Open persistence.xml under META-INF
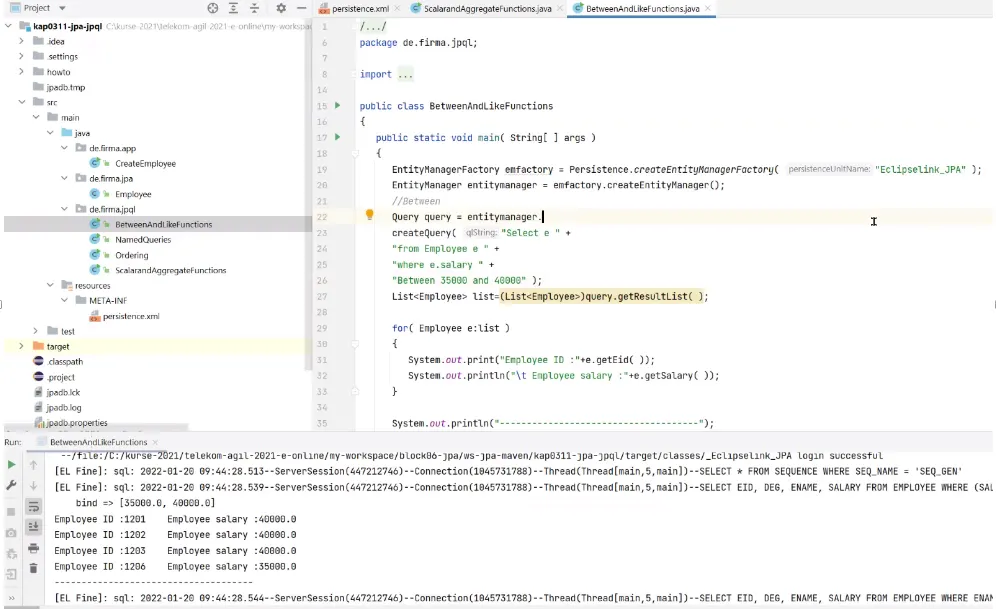Screen dimensions: 996x609 click(131, 316)
